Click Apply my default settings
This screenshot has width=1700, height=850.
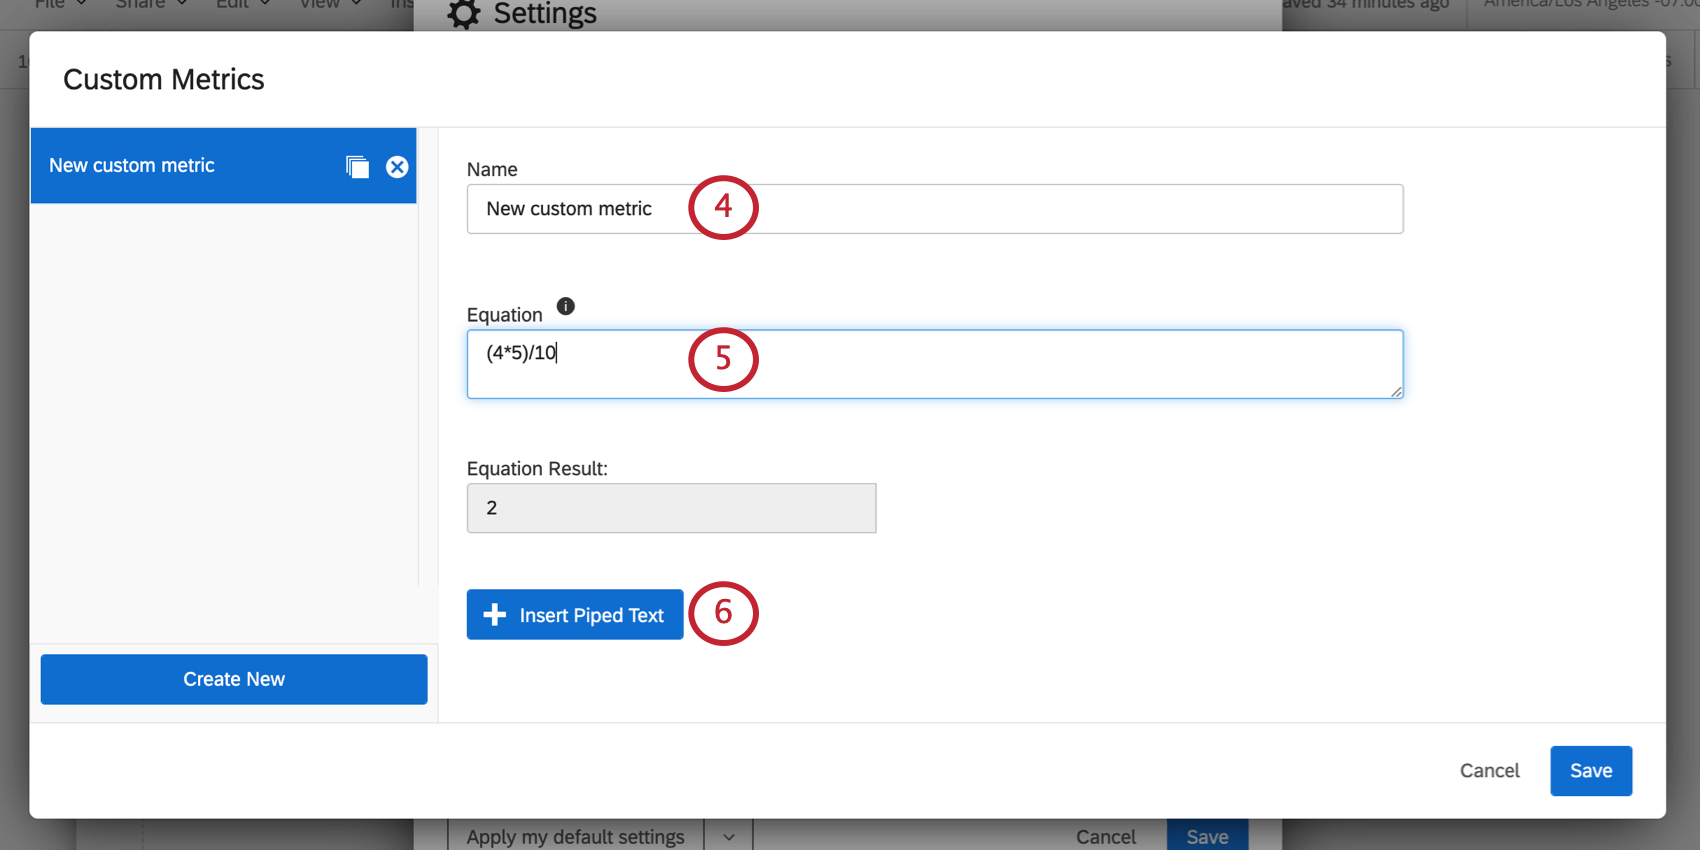click(x=575, y=837)
